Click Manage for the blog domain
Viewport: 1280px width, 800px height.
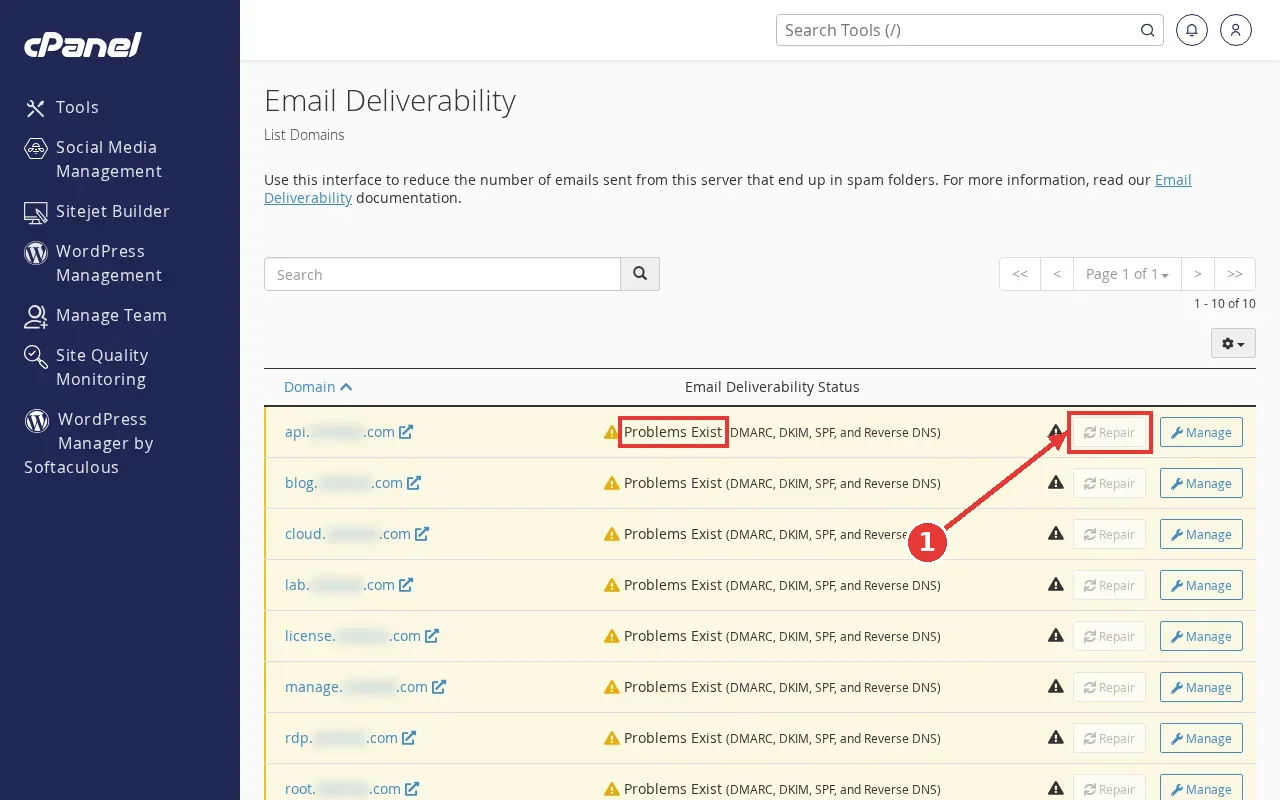point(1201,483)
